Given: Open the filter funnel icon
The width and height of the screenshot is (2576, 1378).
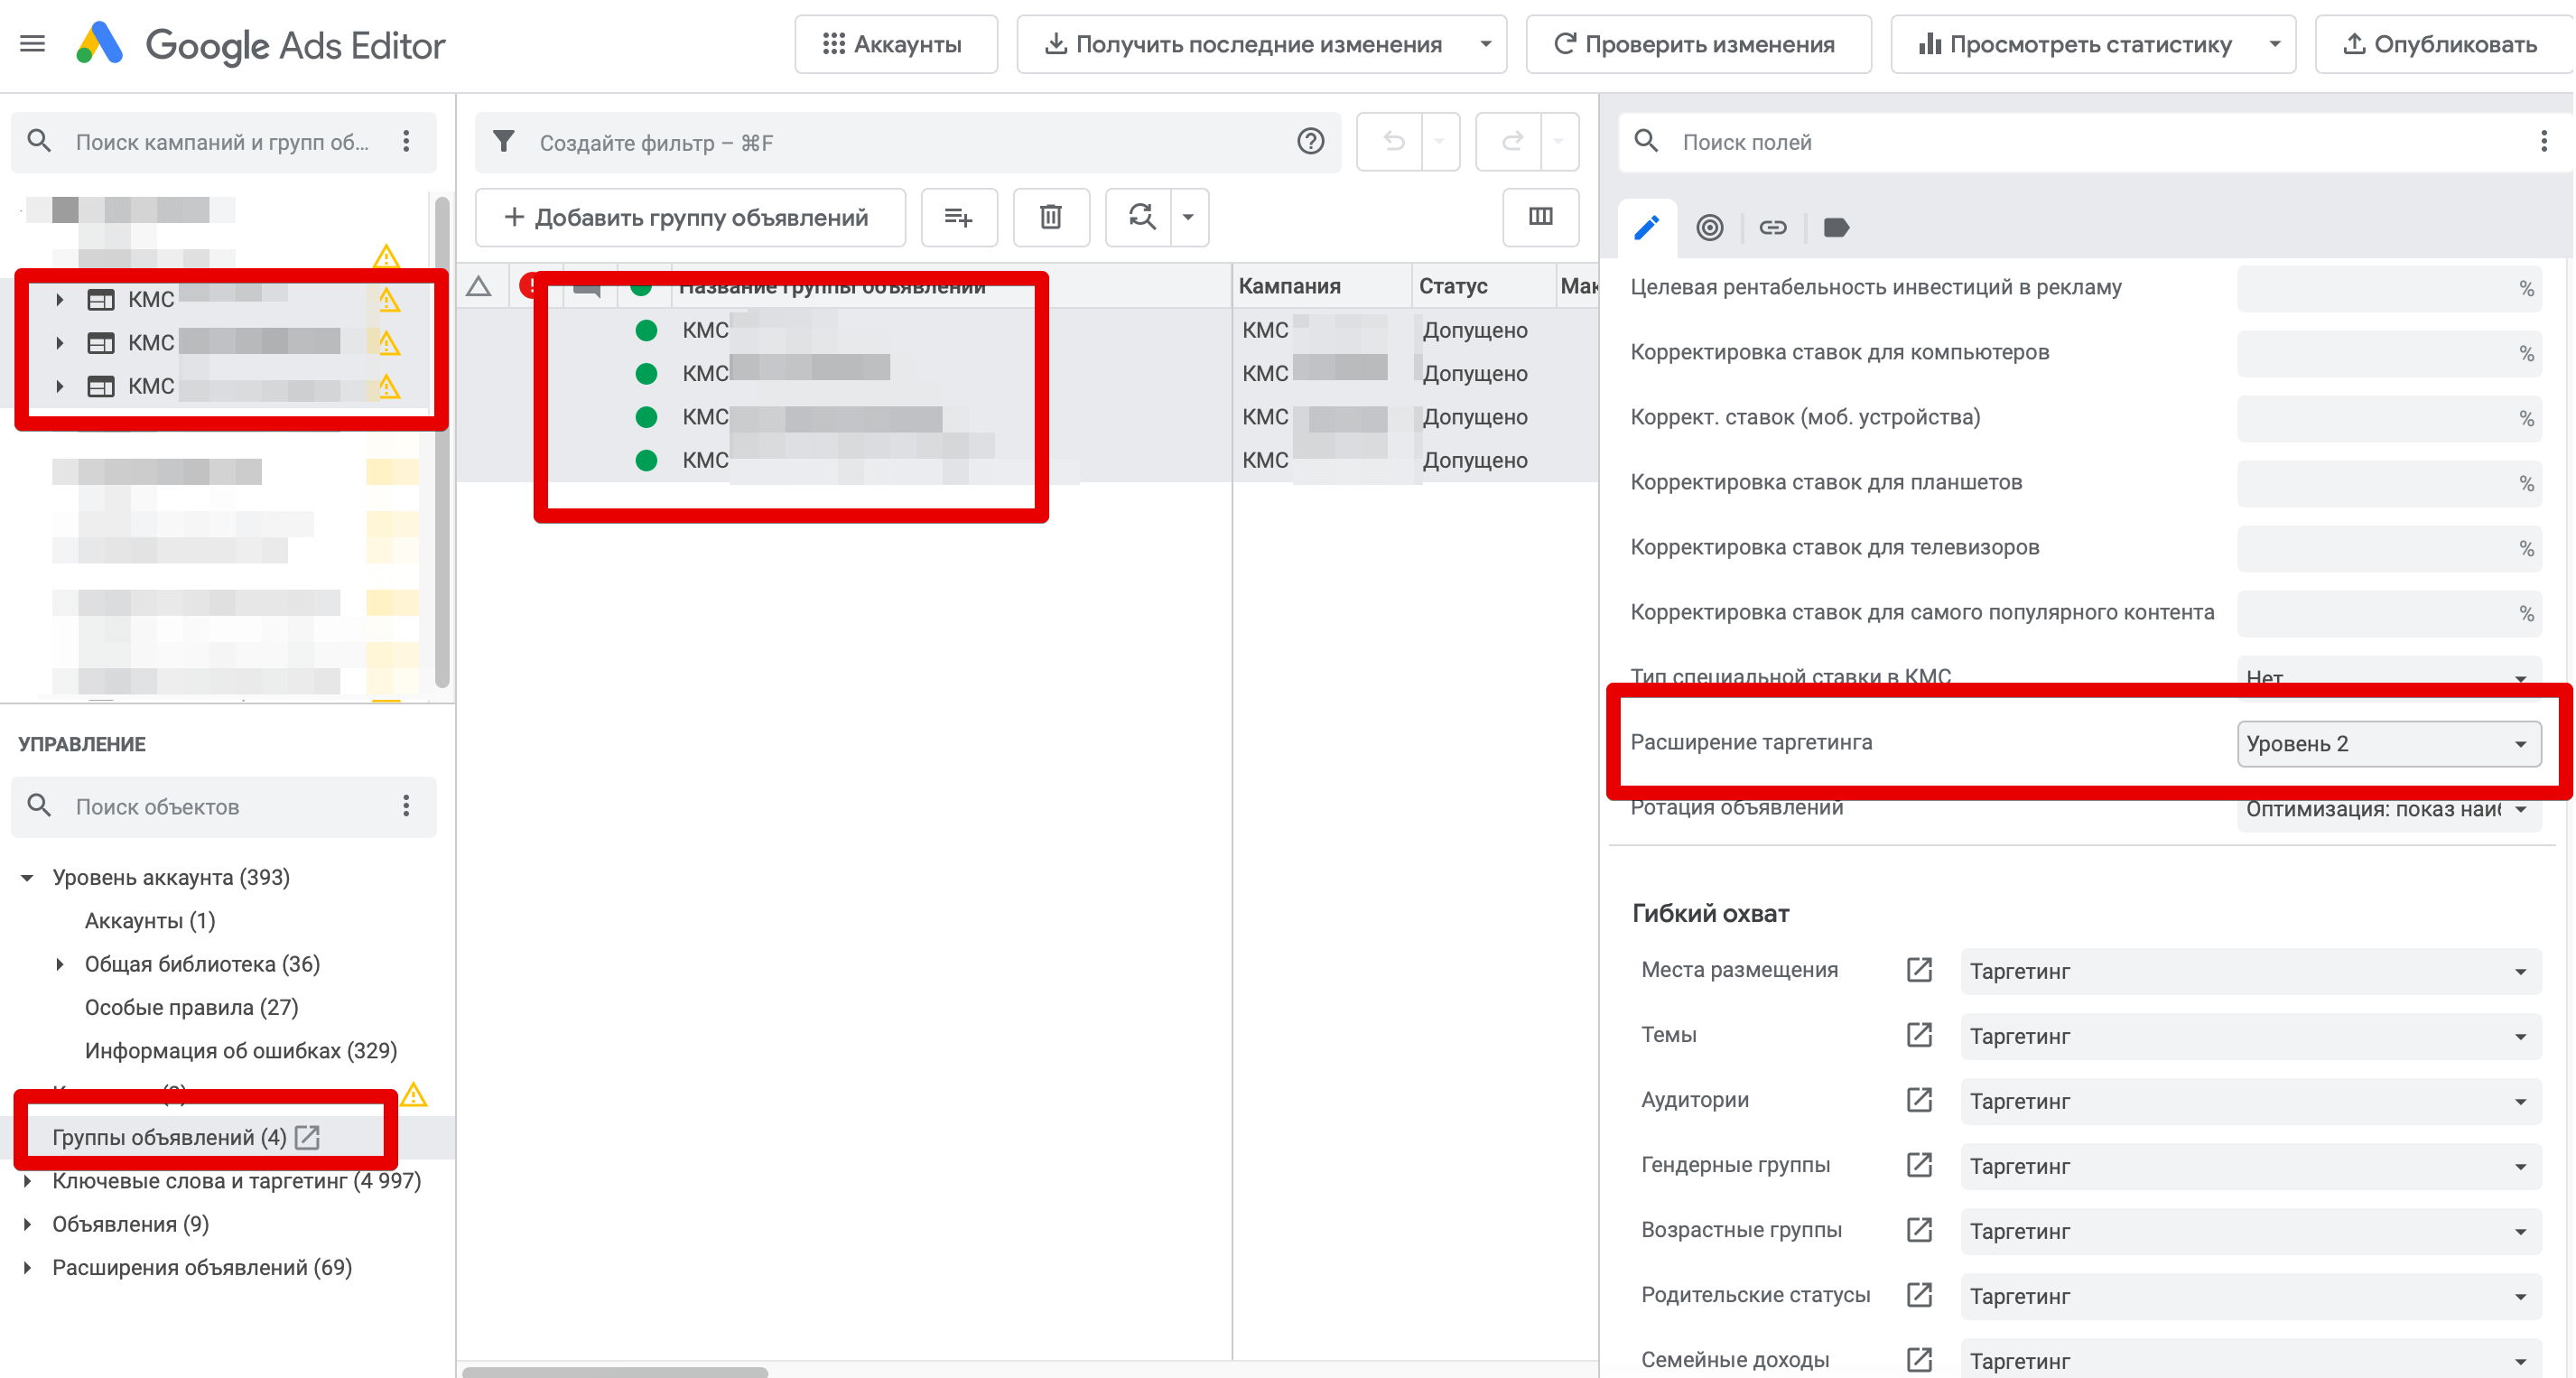Looking at the screenshot, I should pos(505,142).
